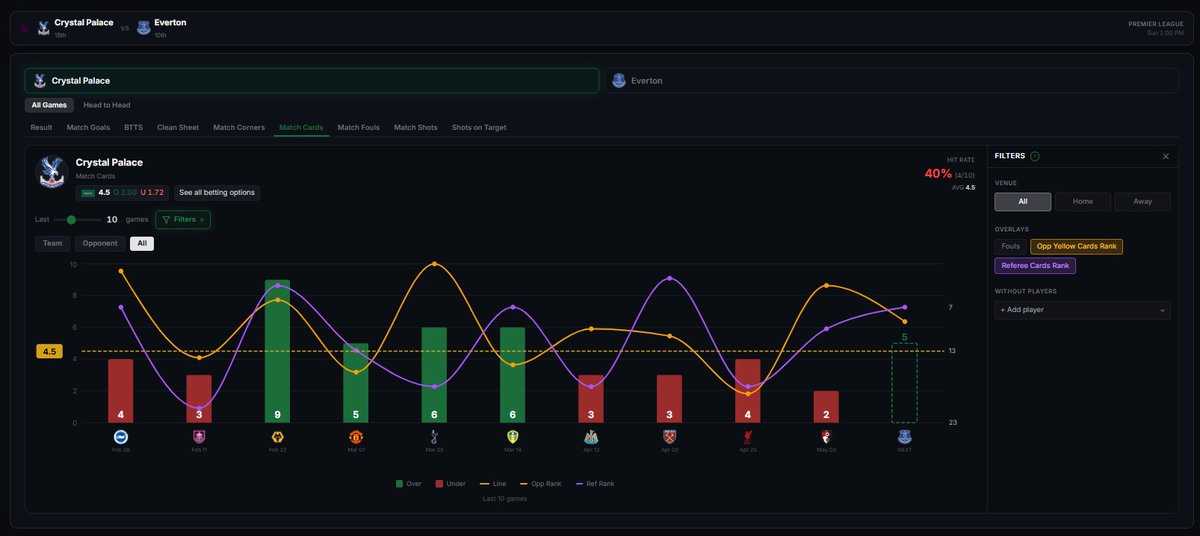This screenshot has height=536, width=1200.
Task: Open the Match Shots tab
Action: pos(416,127)
